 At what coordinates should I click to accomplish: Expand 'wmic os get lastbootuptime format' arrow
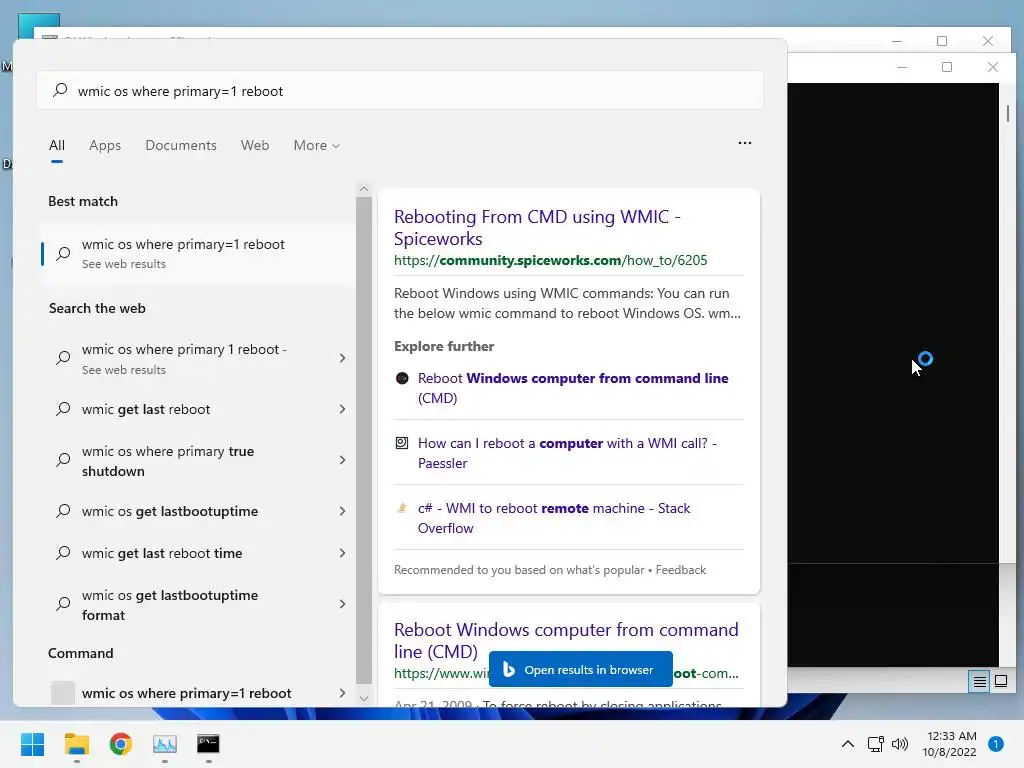pos(342,604)
